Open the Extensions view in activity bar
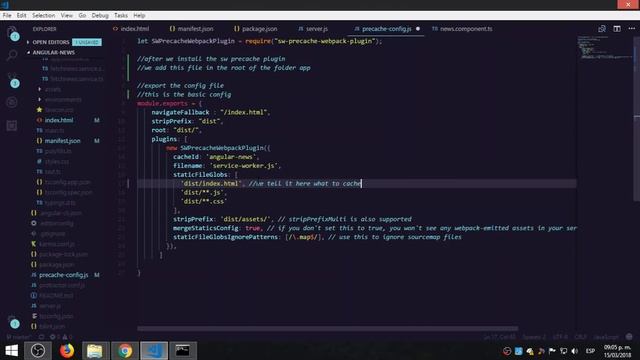This screenshot has height=360, width=640. 12,125
